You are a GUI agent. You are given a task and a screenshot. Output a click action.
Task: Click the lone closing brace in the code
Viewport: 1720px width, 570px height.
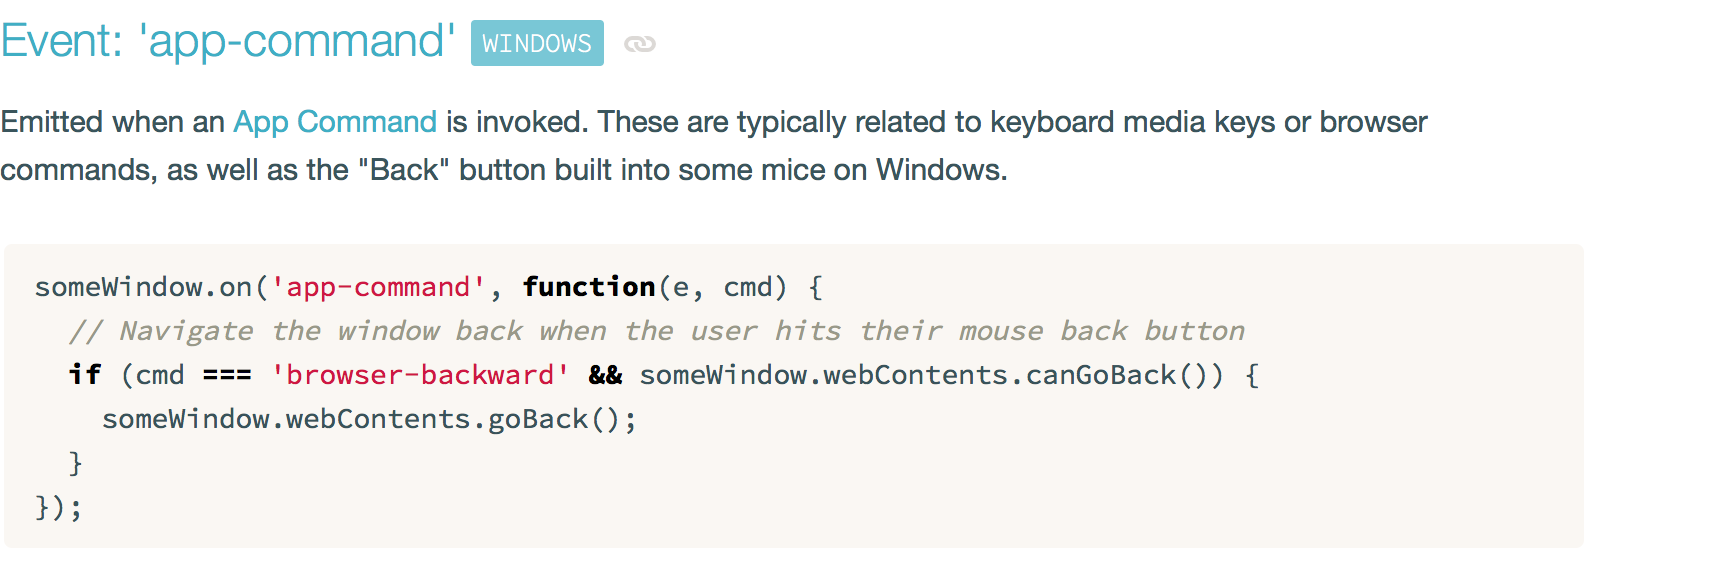[x=75, y=464]
